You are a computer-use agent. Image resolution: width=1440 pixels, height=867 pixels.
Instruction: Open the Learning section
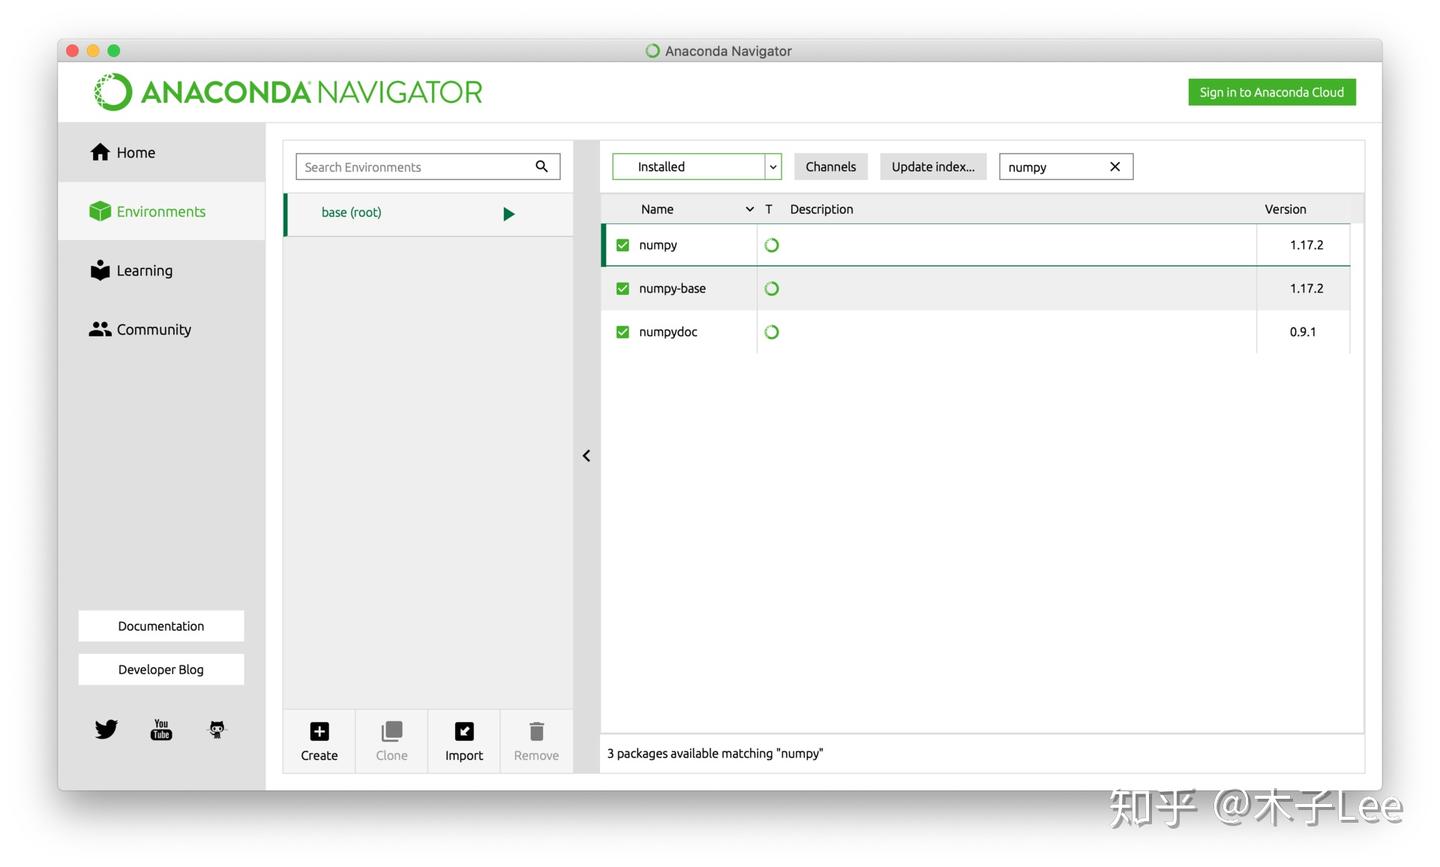144,270
